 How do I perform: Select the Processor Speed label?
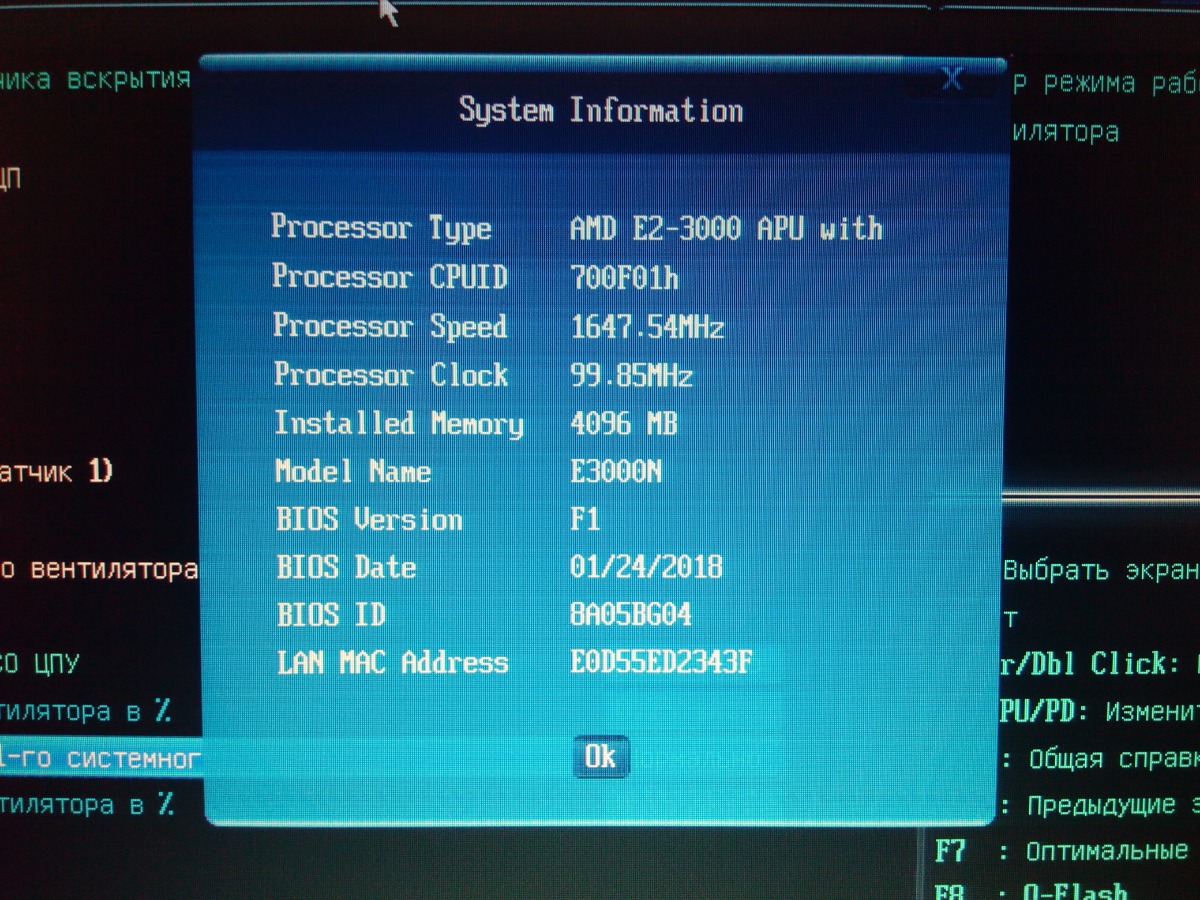point(391,325)
